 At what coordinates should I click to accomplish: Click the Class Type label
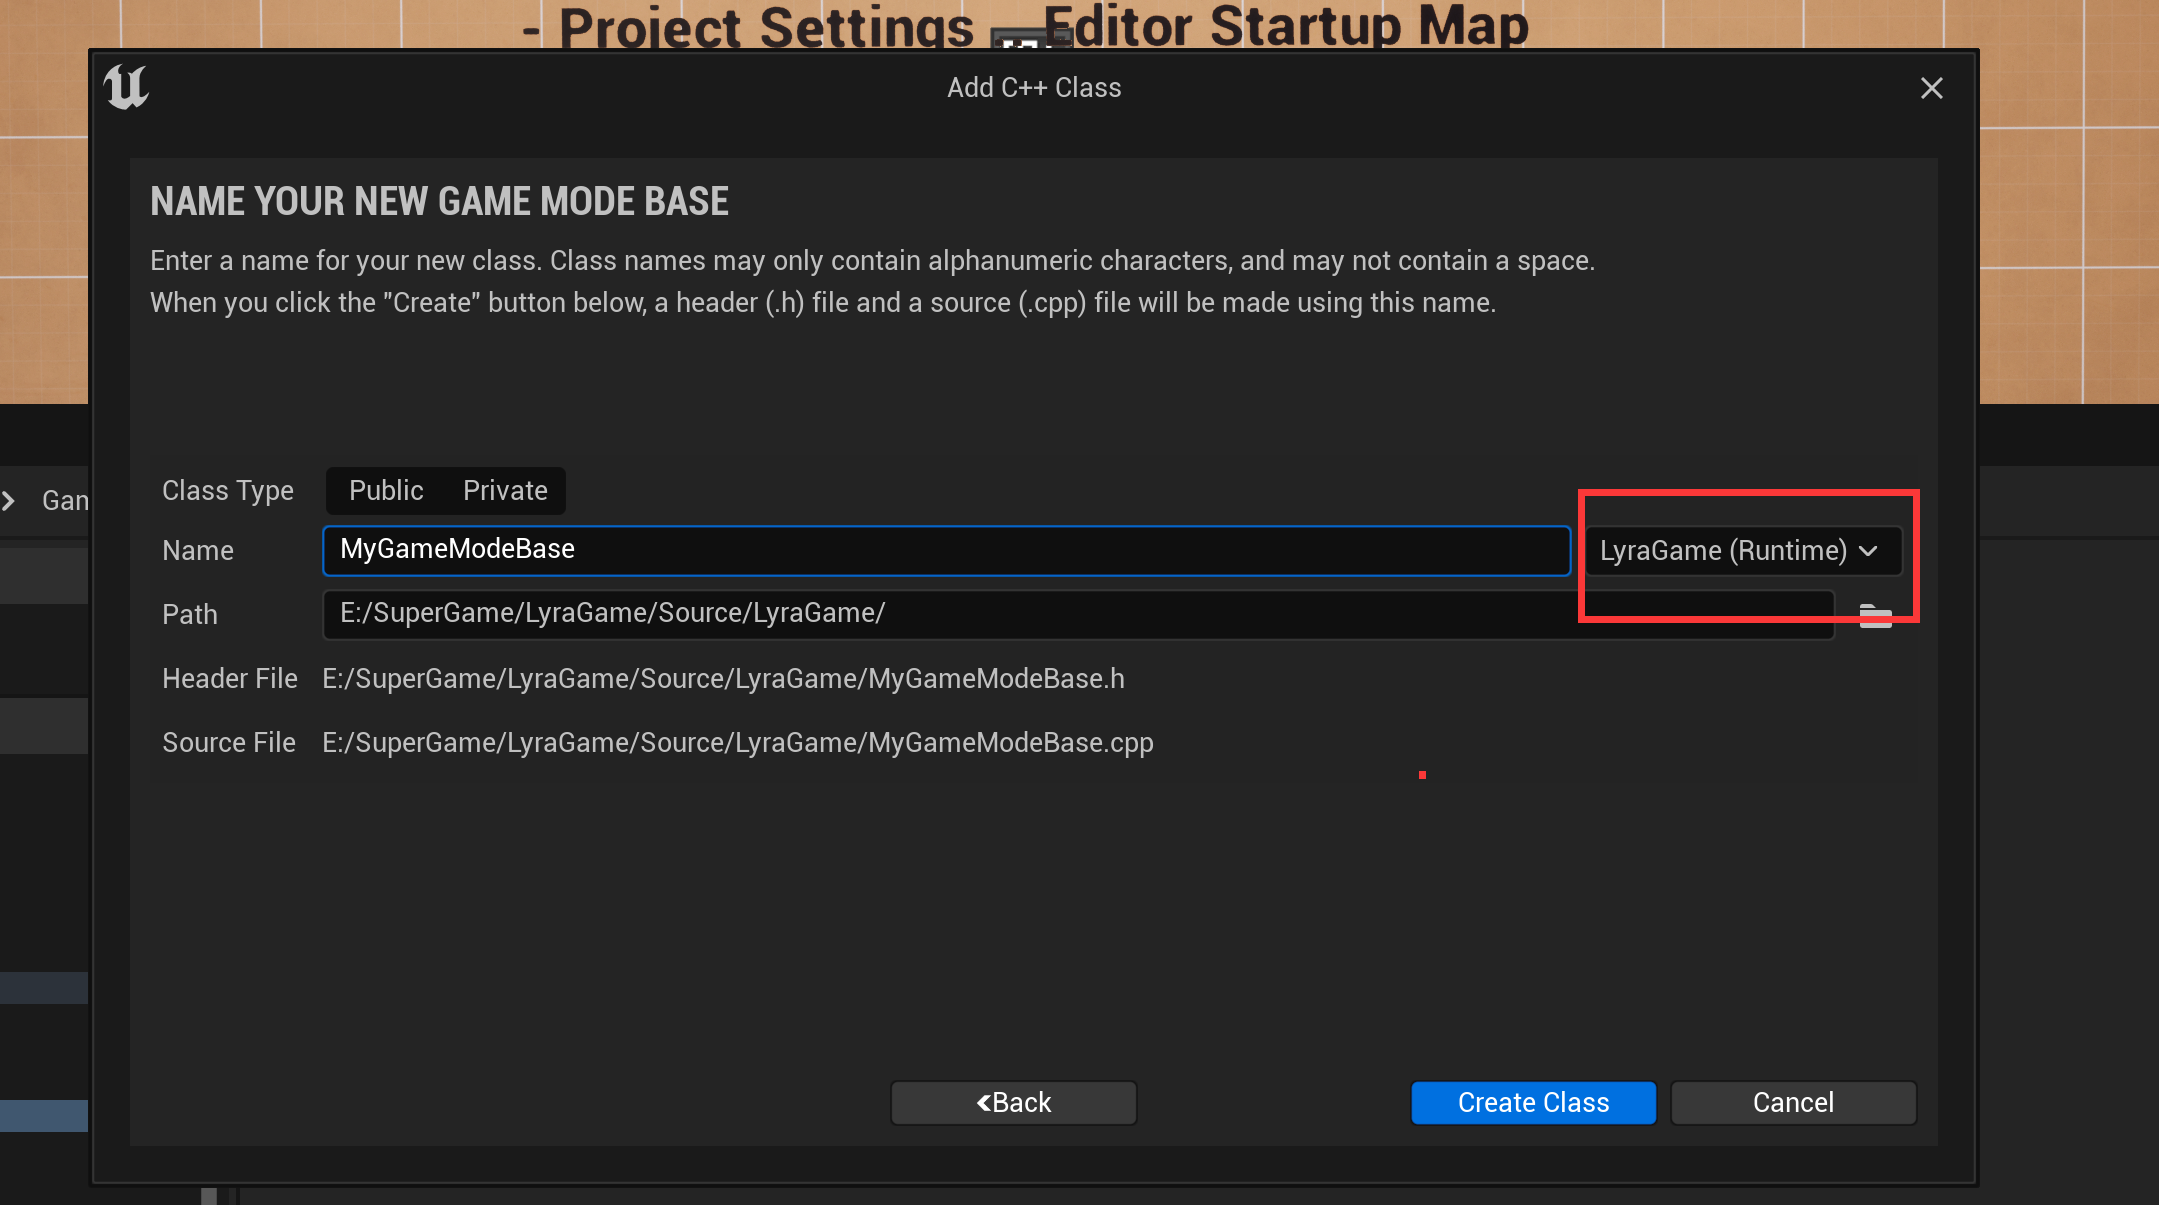point(228,491)
